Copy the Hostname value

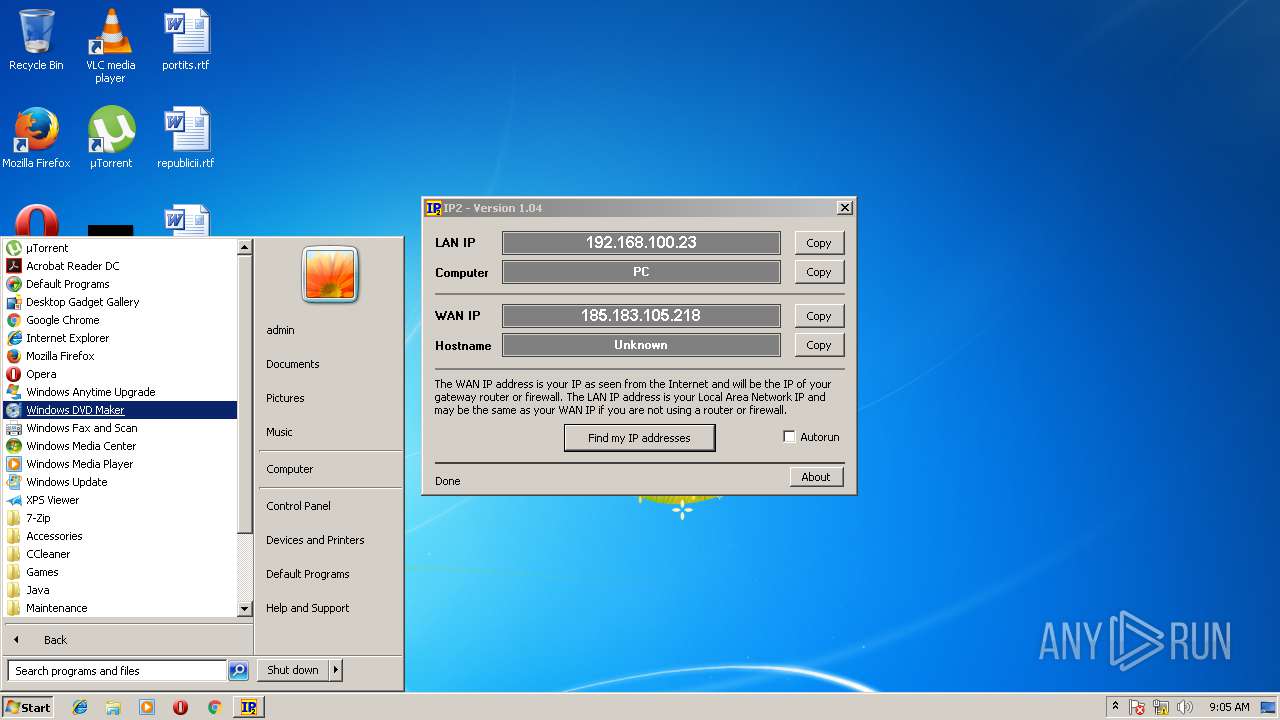point(819,345)
